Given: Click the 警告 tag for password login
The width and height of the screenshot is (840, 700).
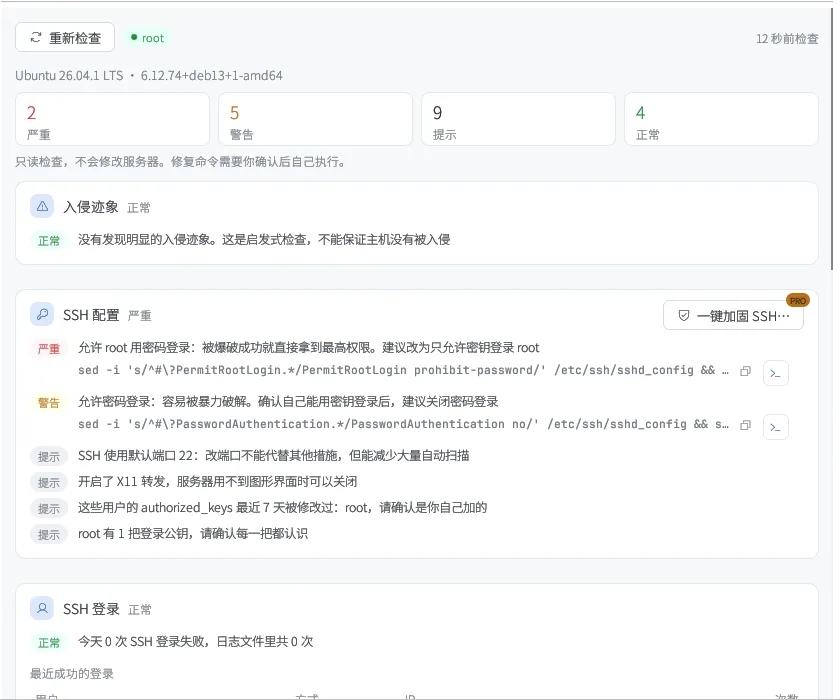Looking at the screenshot, I should tap(49, 403).
